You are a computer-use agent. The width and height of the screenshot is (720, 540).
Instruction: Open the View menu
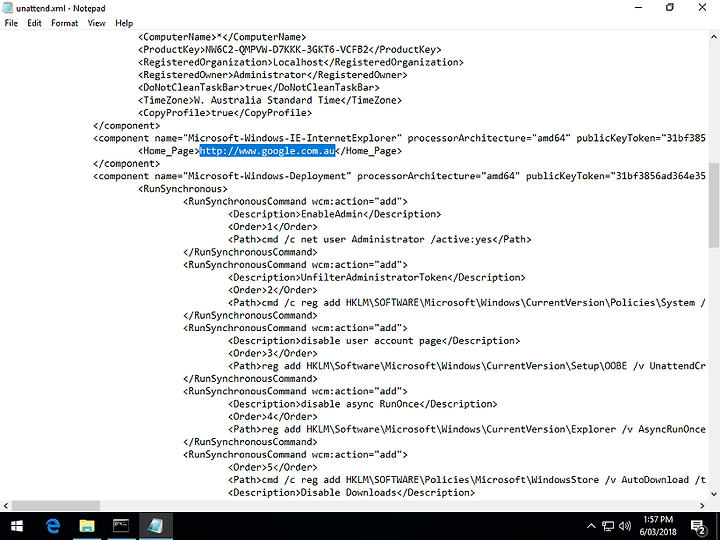tap(96, 23)
